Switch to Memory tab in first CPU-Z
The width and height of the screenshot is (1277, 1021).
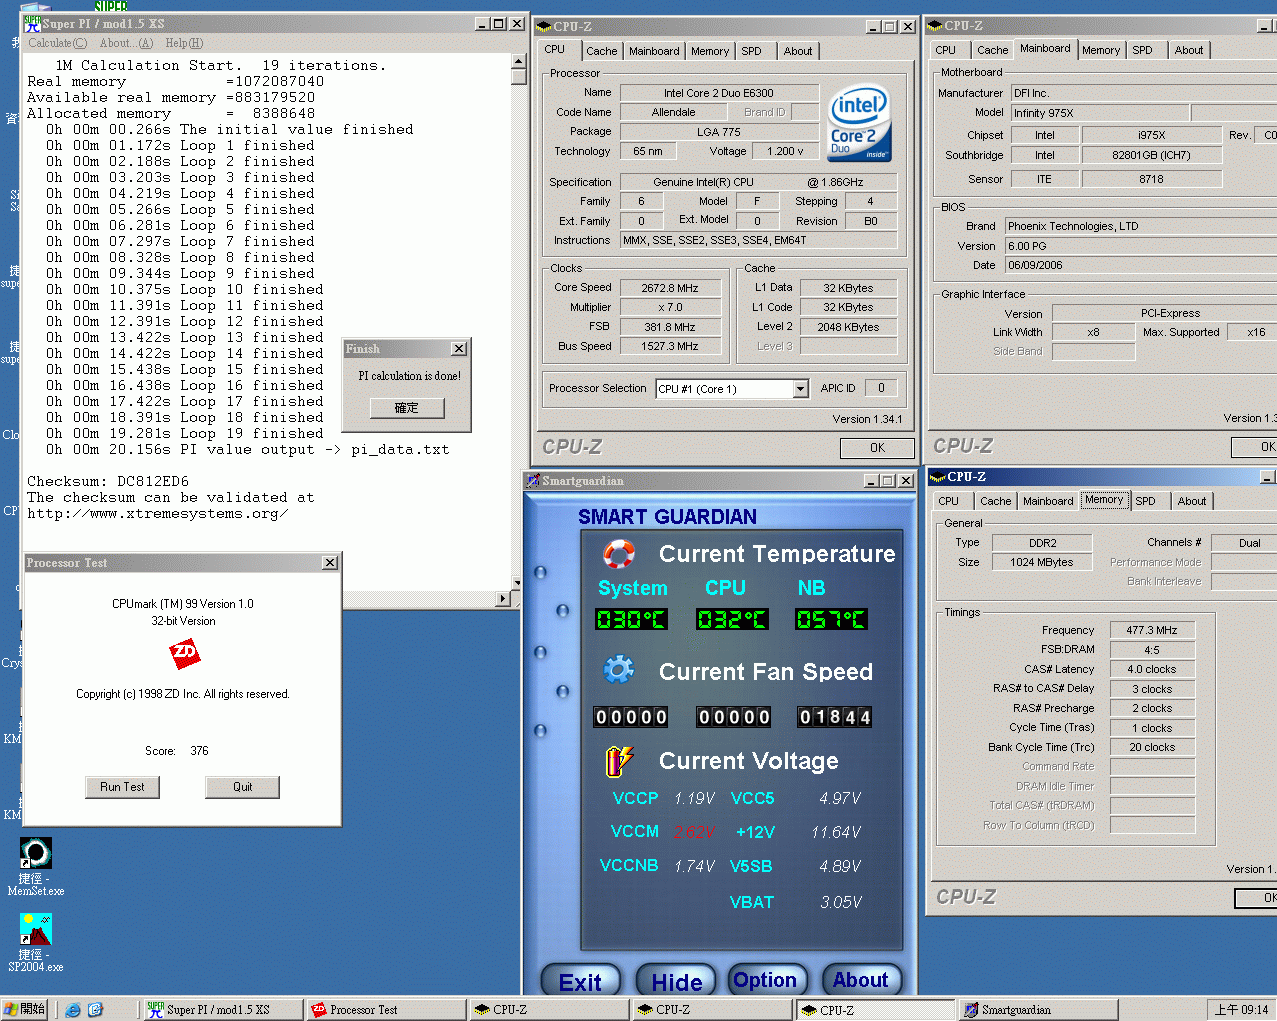[710, 51]
